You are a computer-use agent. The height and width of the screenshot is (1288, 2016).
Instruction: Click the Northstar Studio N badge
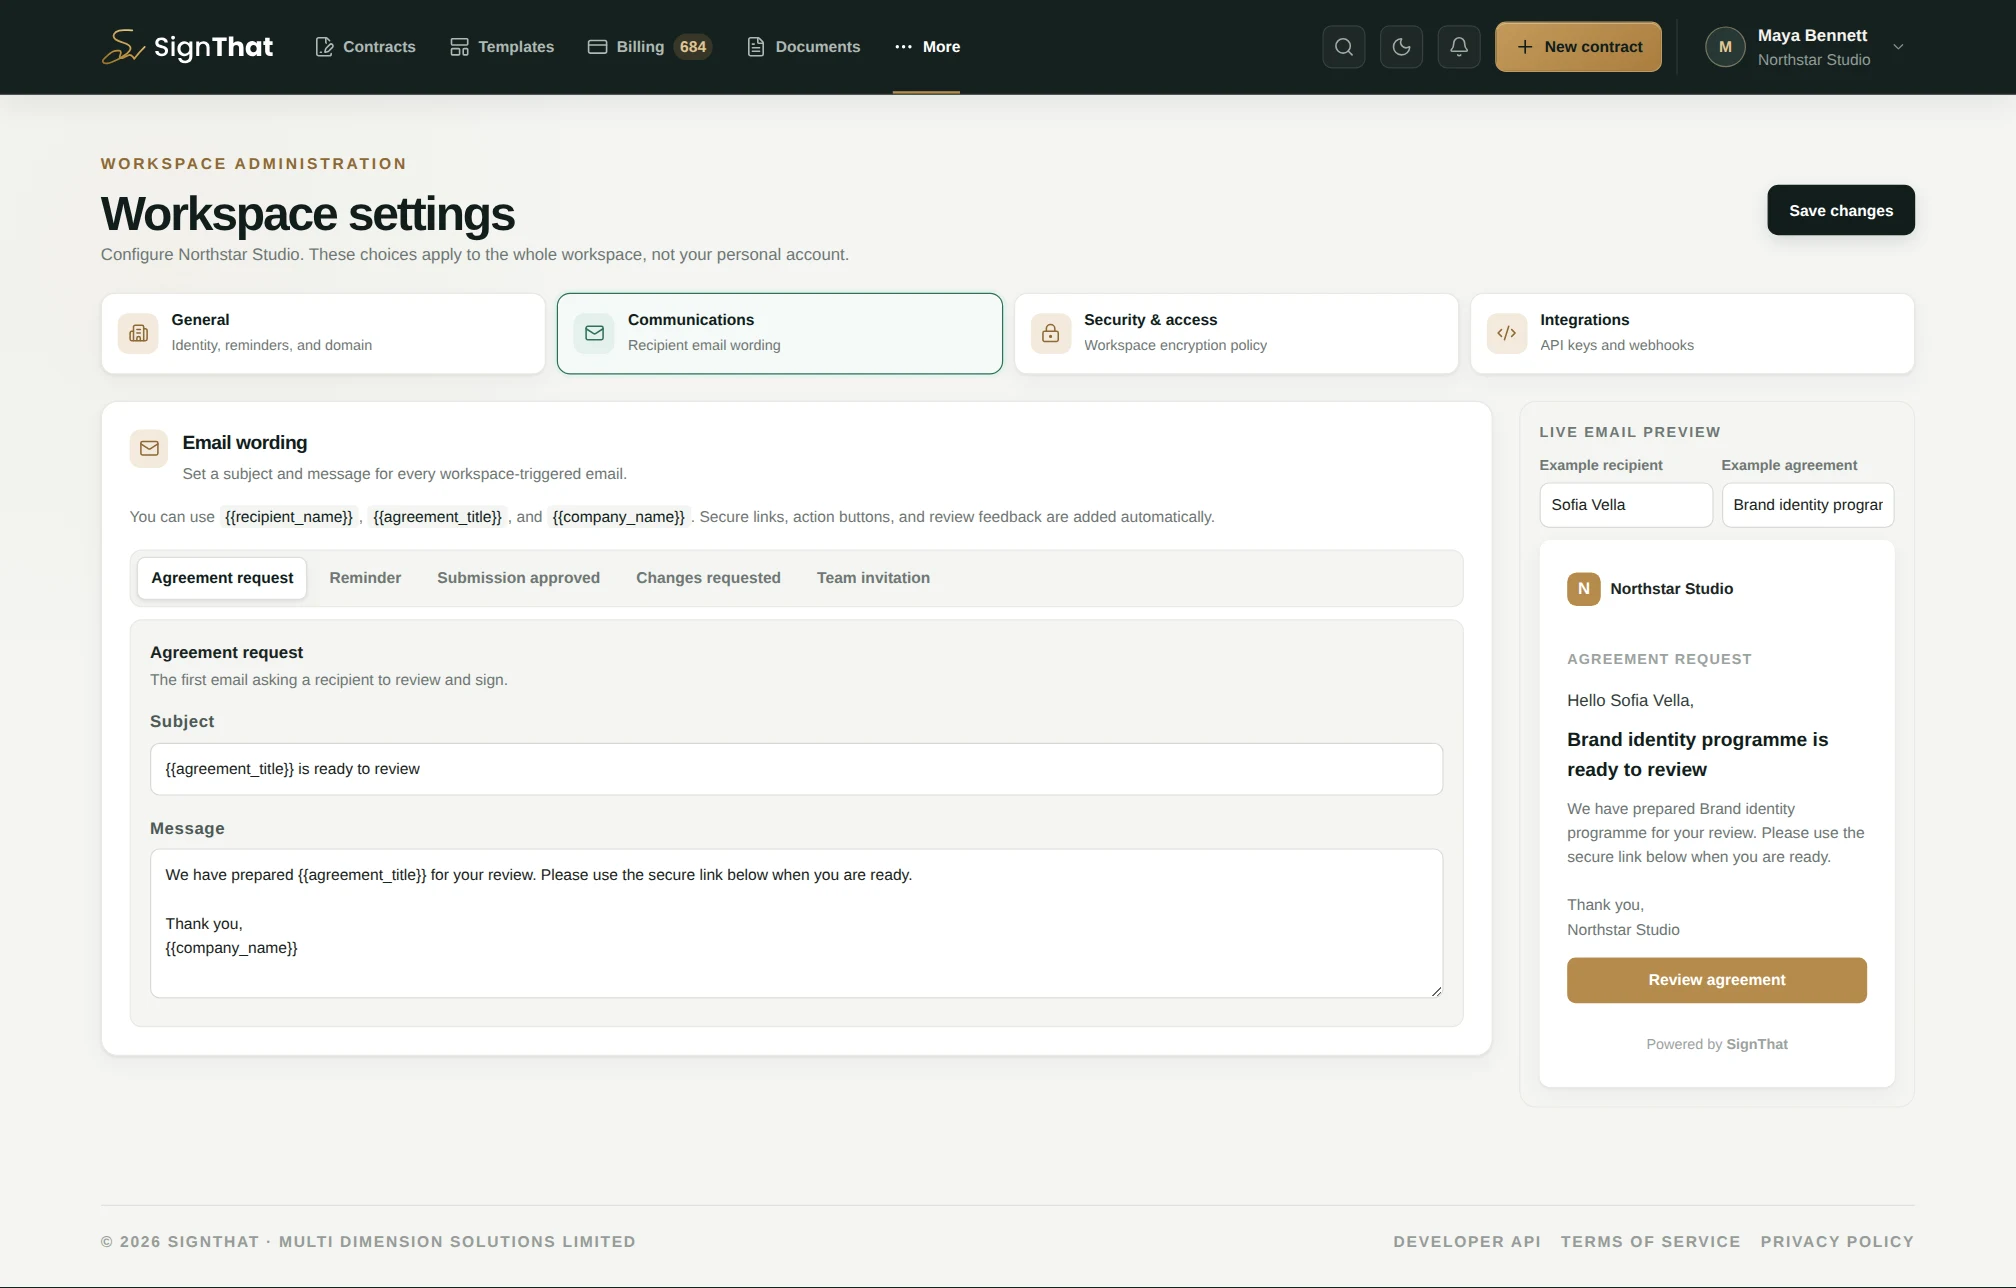point(1584,589)
